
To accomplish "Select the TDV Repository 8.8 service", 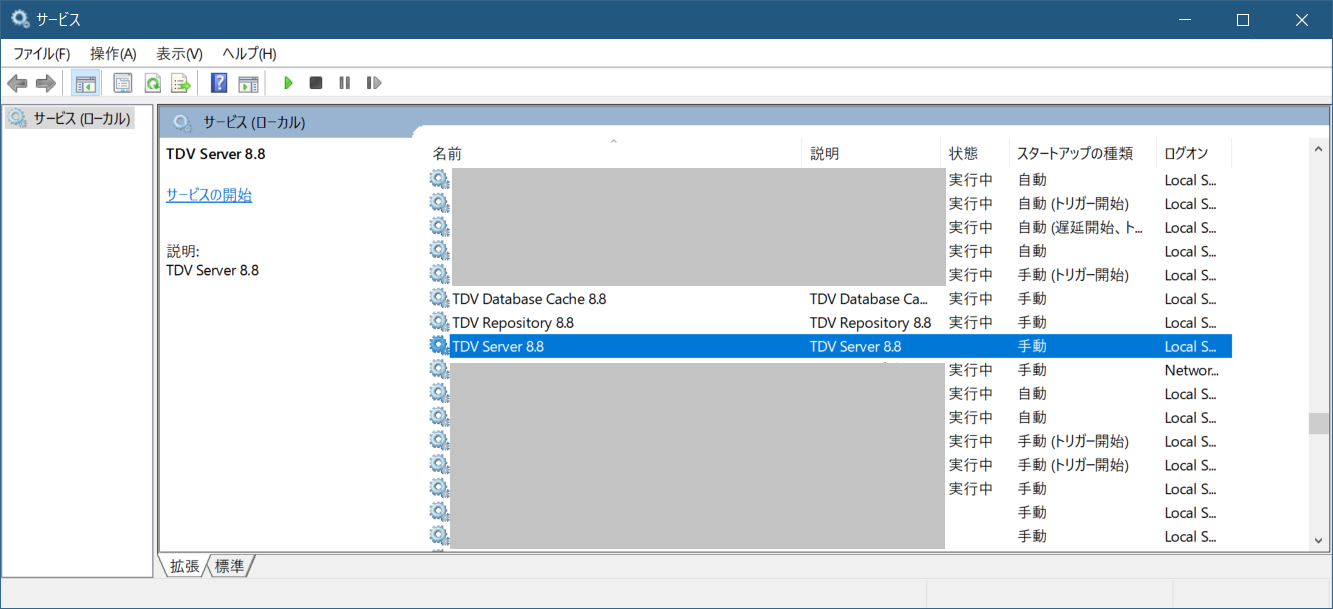I will tap(513, 323).
